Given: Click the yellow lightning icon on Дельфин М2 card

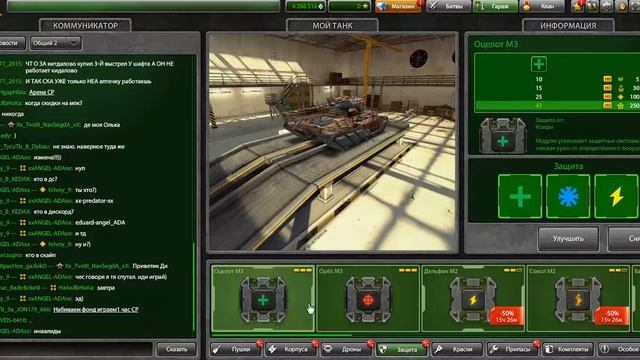Looking at the screenshot, I should click(x=473, y=300).
